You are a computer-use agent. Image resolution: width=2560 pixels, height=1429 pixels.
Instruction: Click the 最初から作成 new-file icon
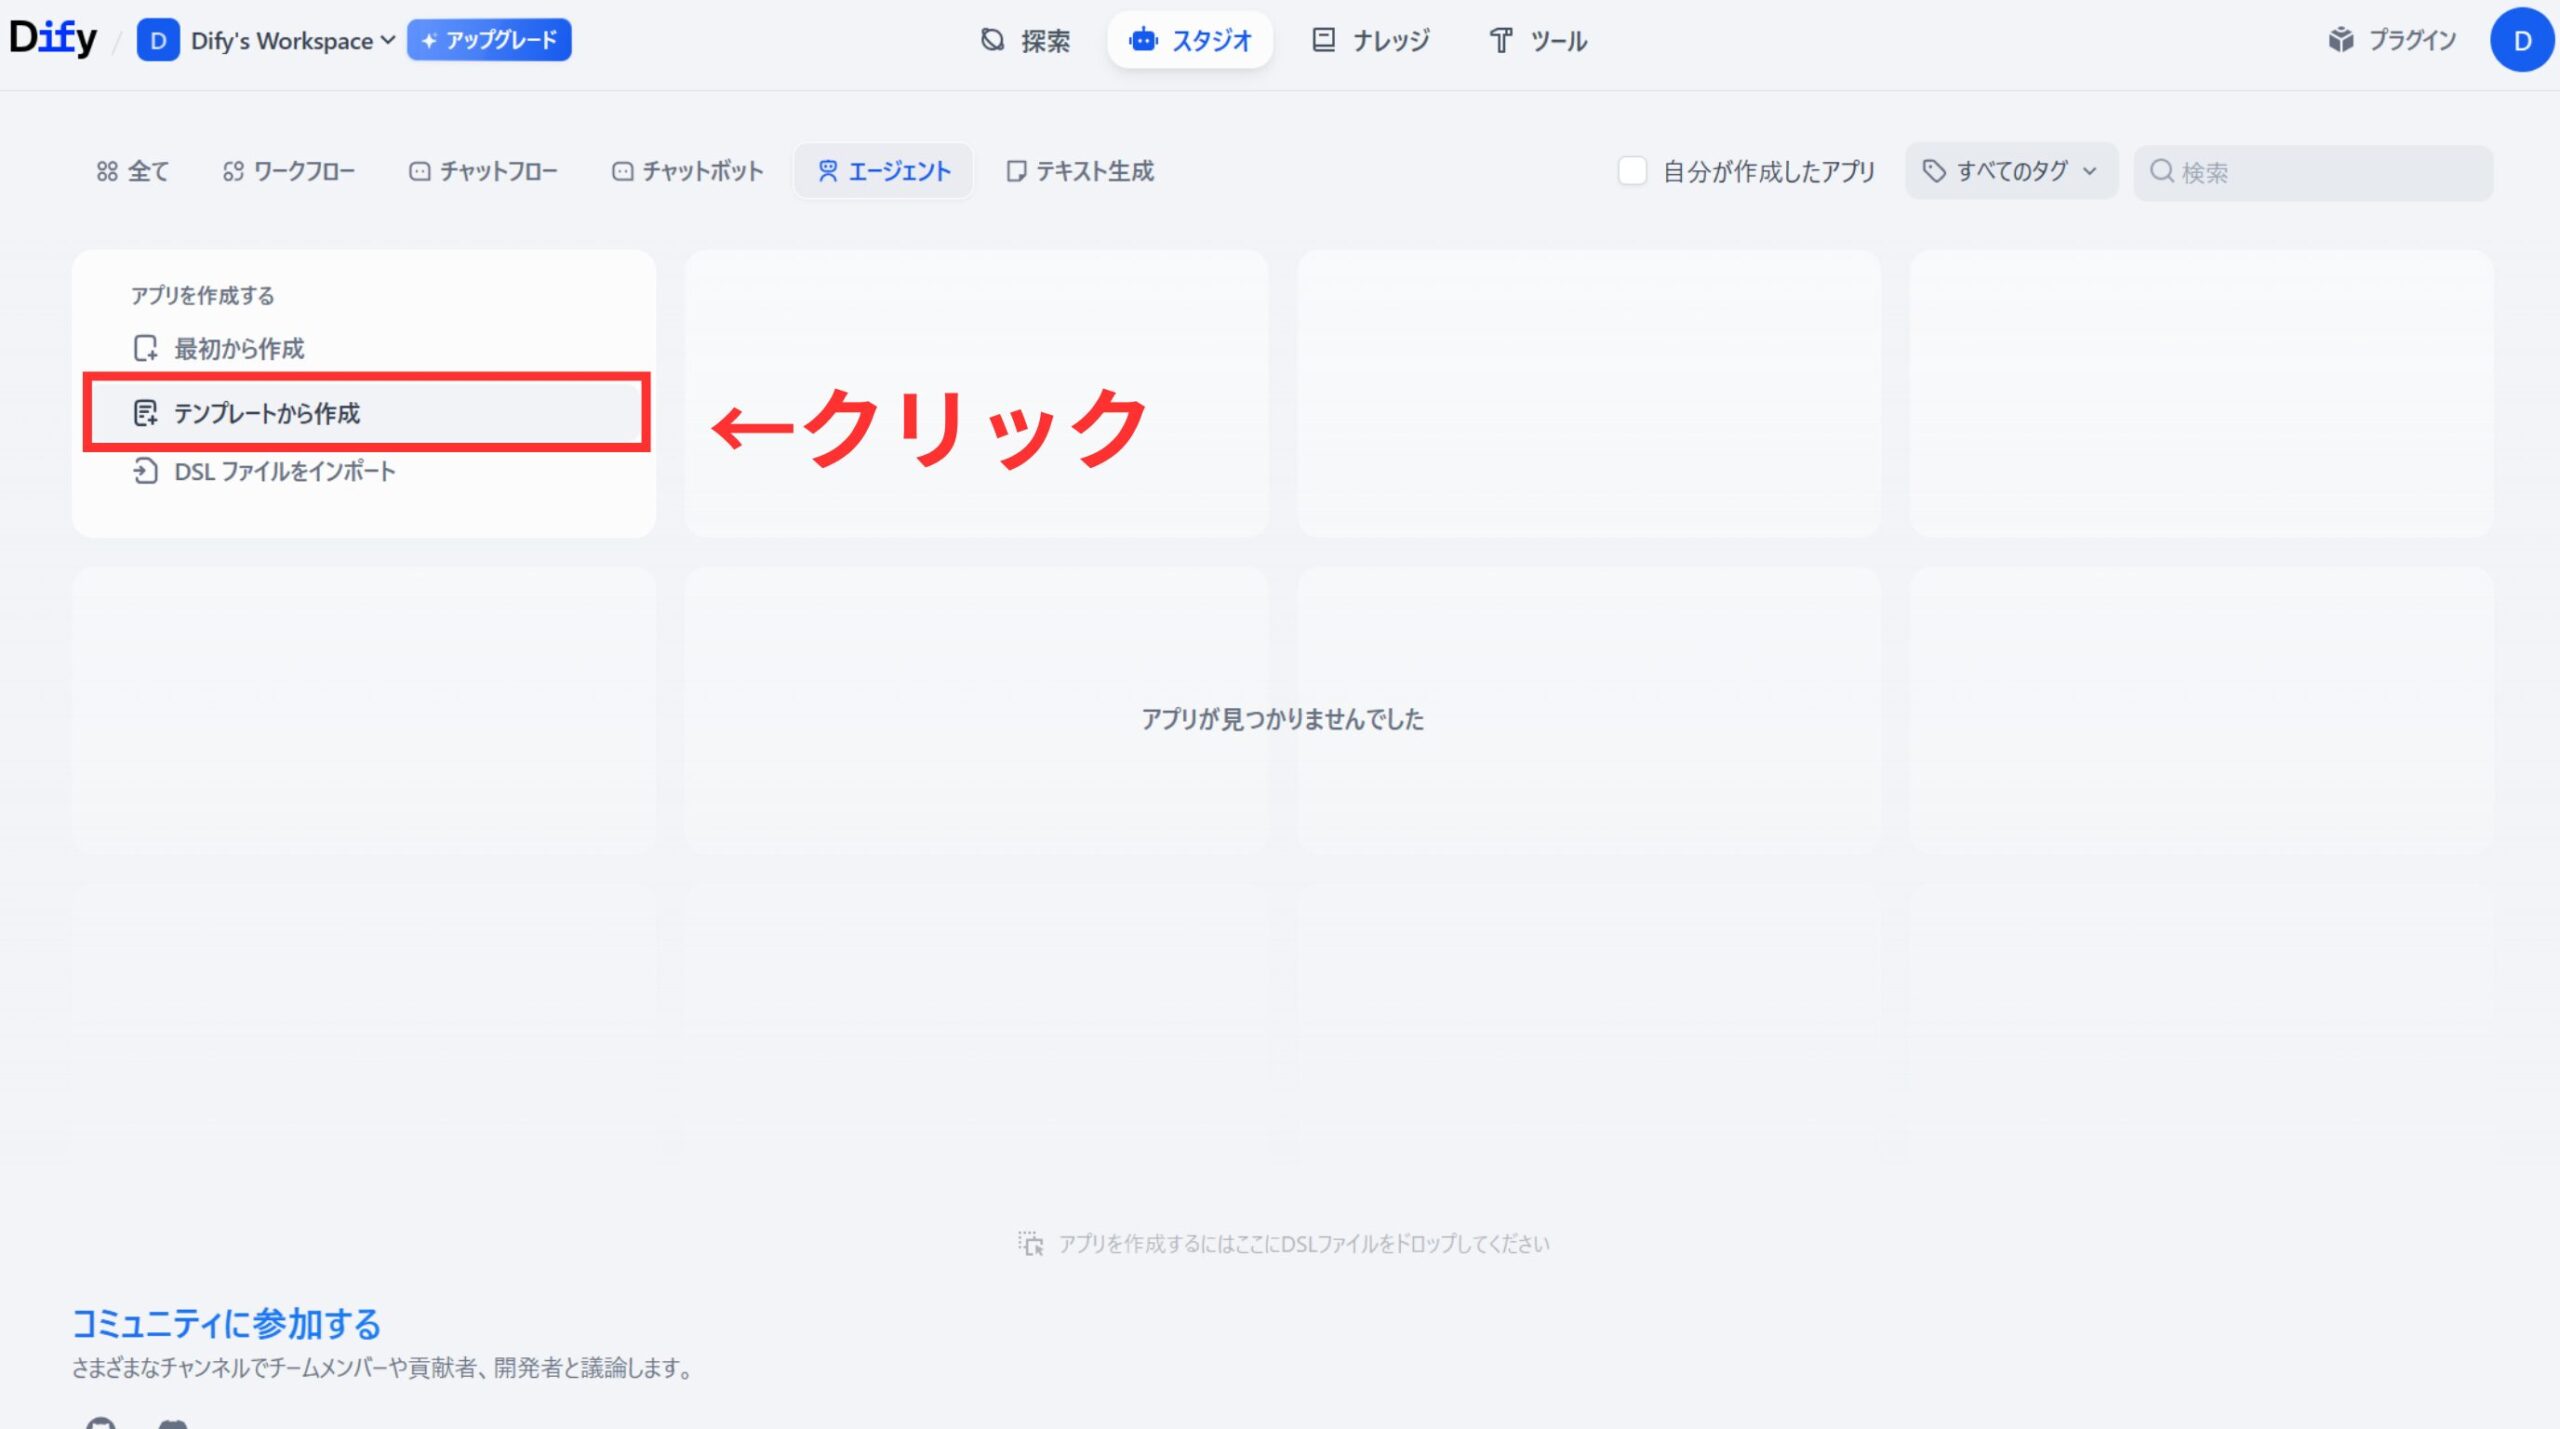146,348
